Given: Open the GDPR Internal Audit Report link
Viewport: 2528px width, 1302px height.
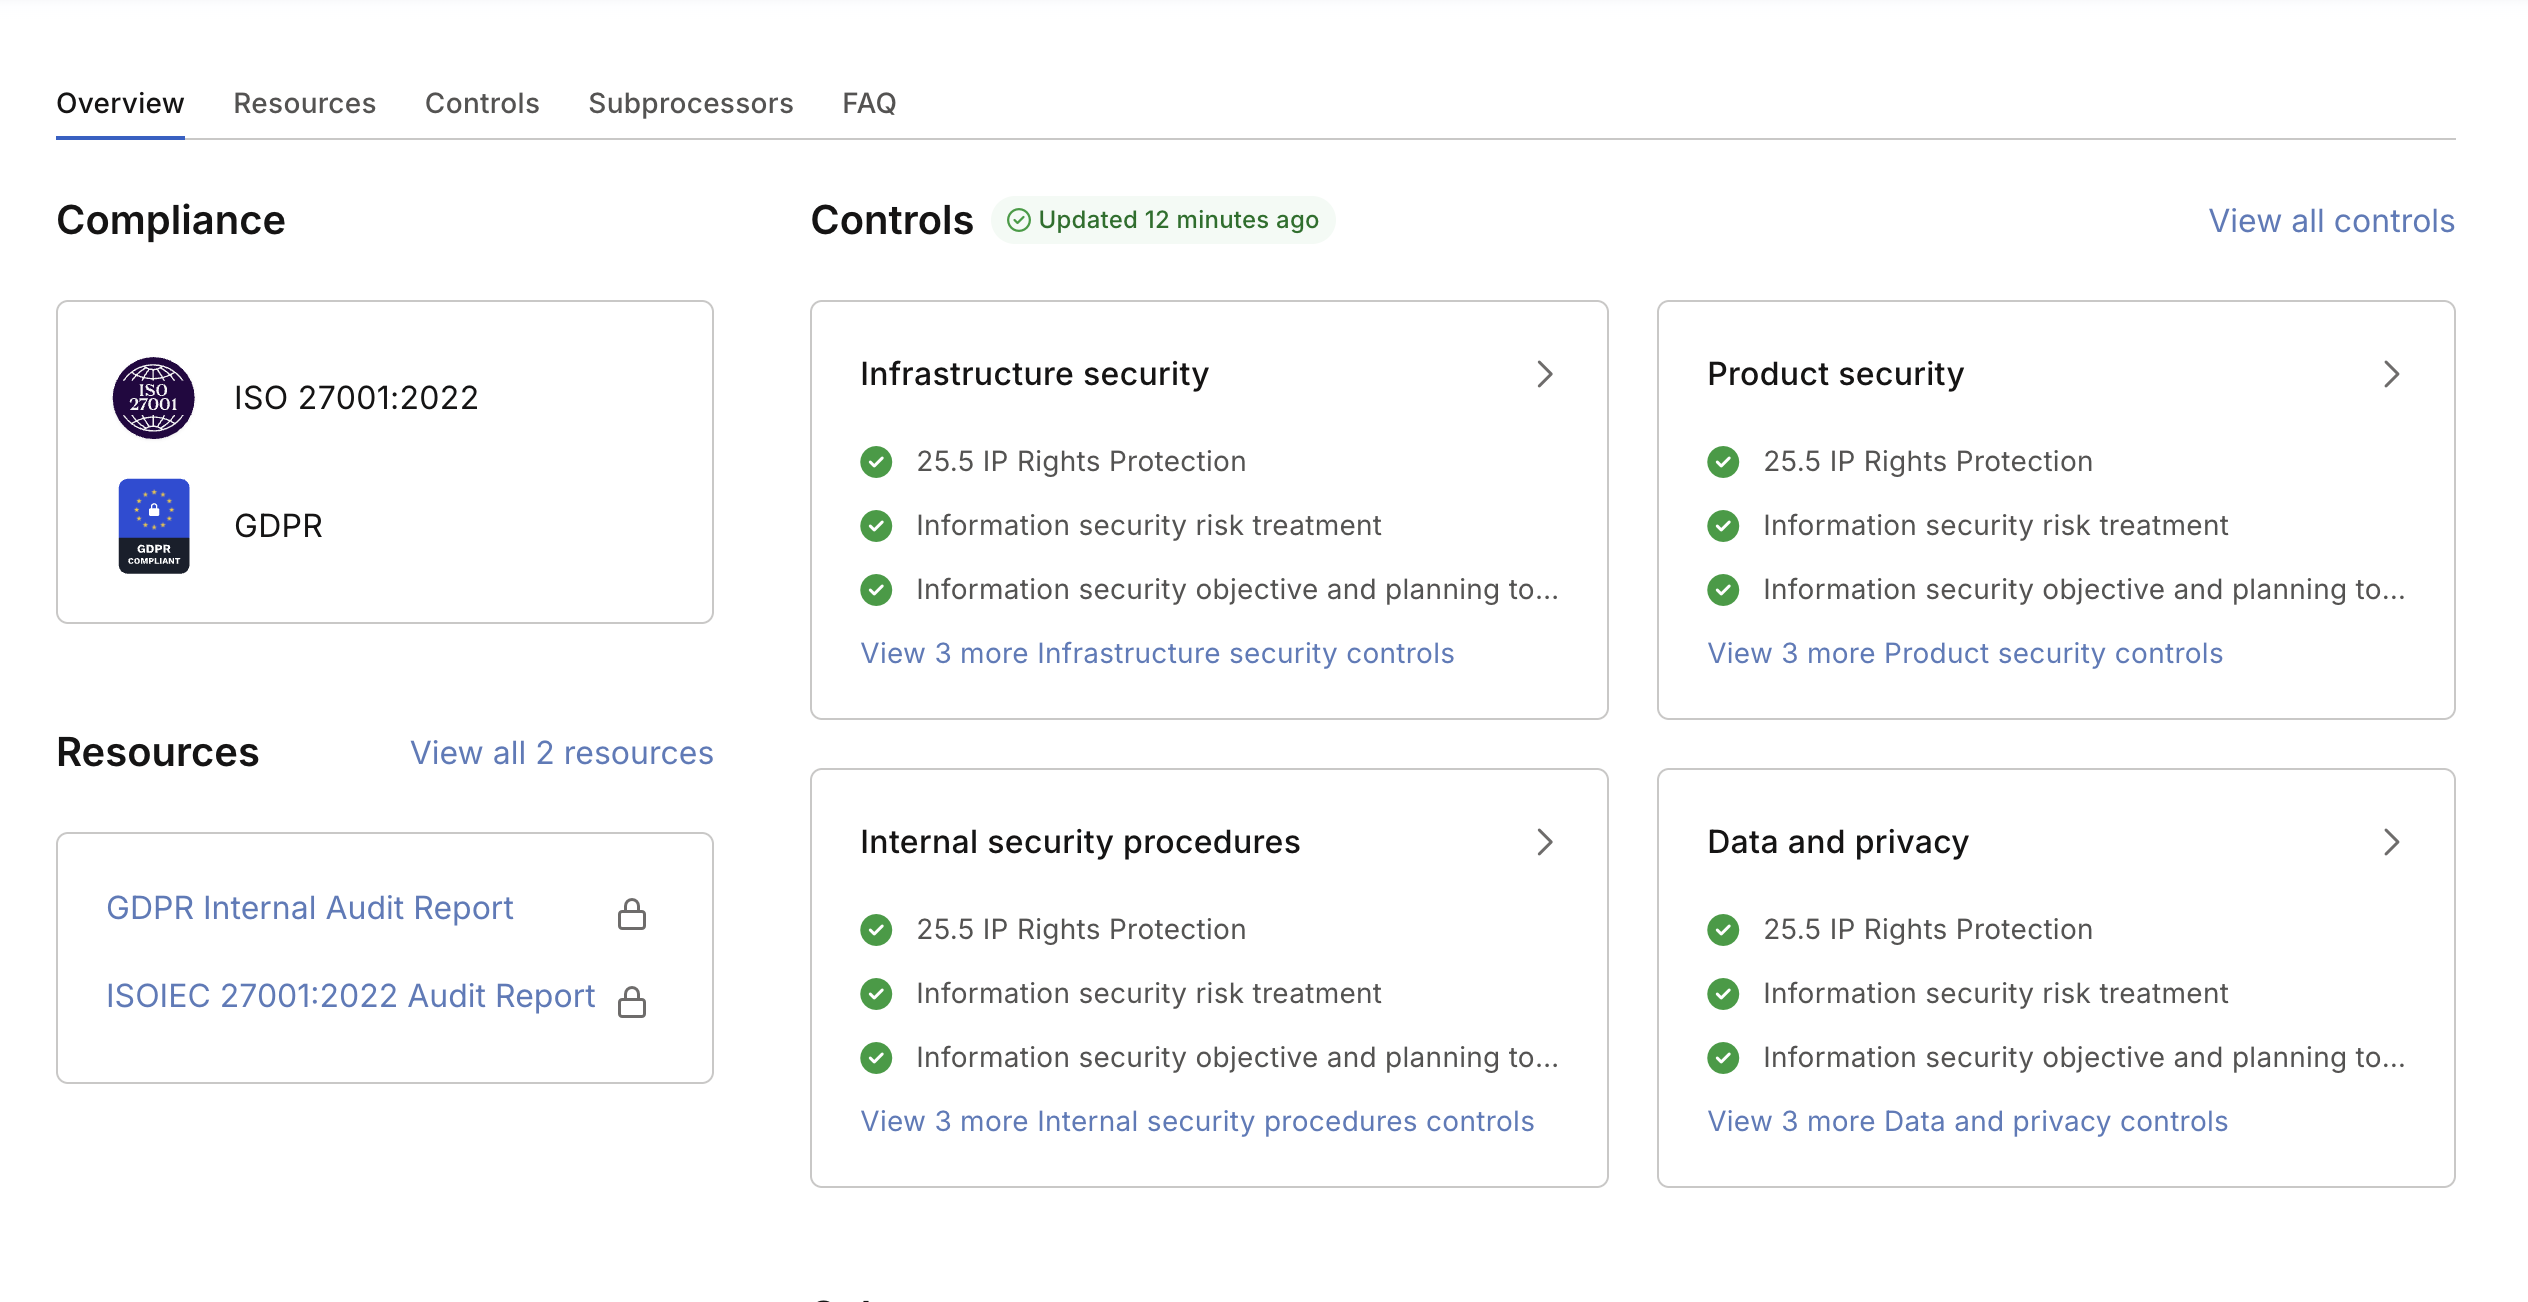Looking at the screenshot, I should pos(310,908).
